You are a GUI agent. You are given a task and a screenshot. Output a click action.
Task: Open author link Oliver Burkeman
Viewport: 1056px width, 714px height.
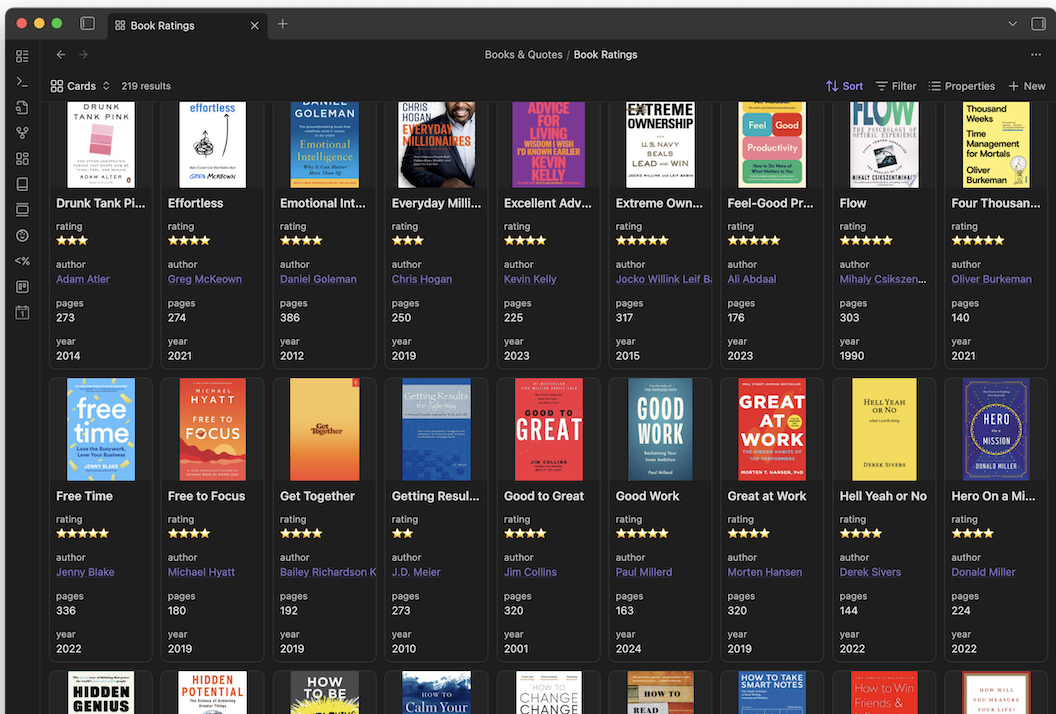tap(991, 279)
